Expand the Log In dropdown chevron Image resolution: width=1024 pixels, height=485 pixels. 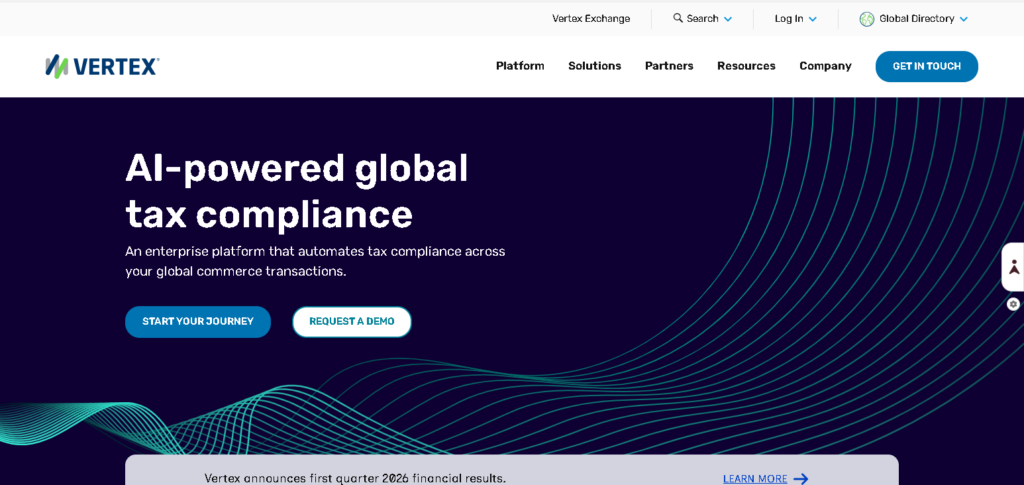point(812,20)
